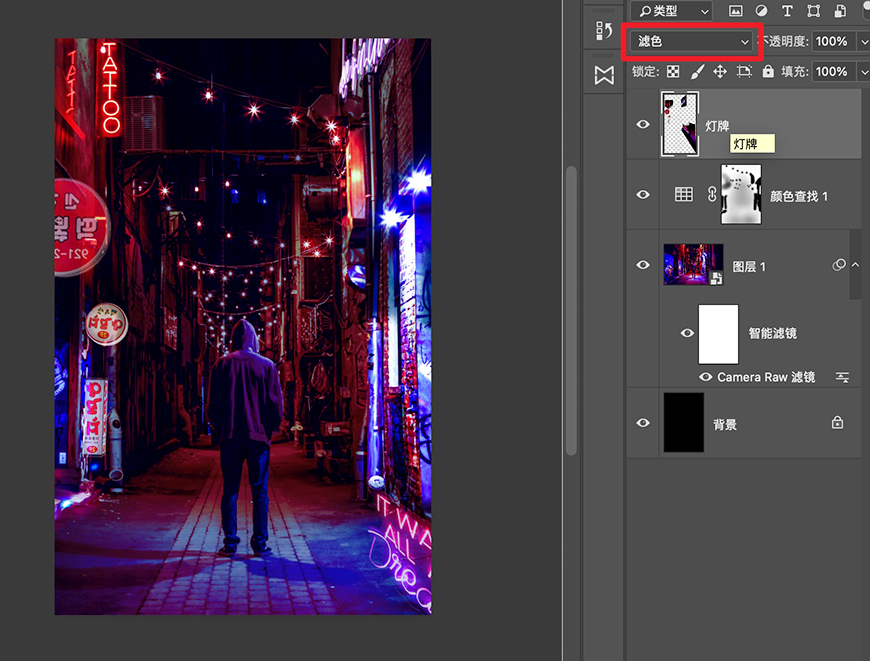Click the lock all padlock icon

click(x=768, y=71)
